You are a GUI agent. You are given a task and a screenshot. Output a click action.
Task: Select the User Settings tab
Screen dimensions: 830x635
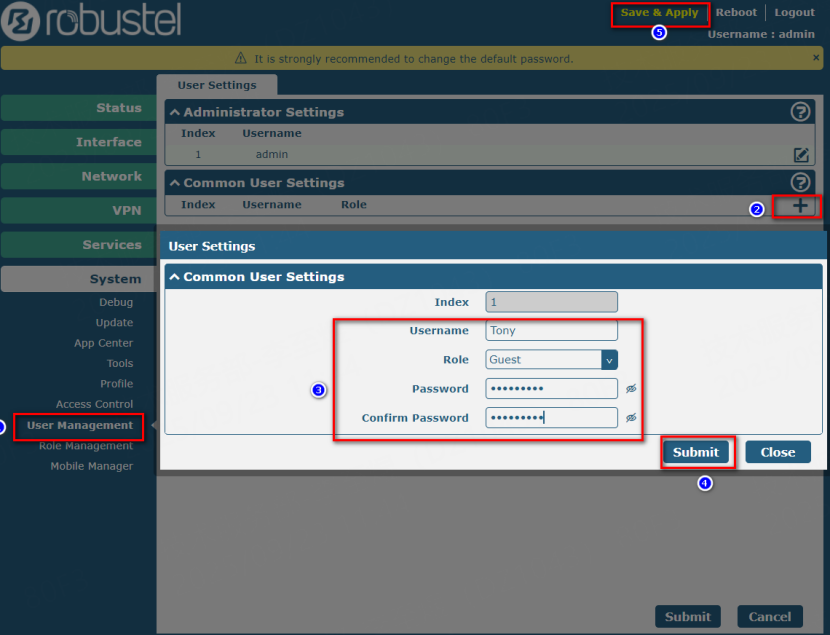(x=217, y=85)
